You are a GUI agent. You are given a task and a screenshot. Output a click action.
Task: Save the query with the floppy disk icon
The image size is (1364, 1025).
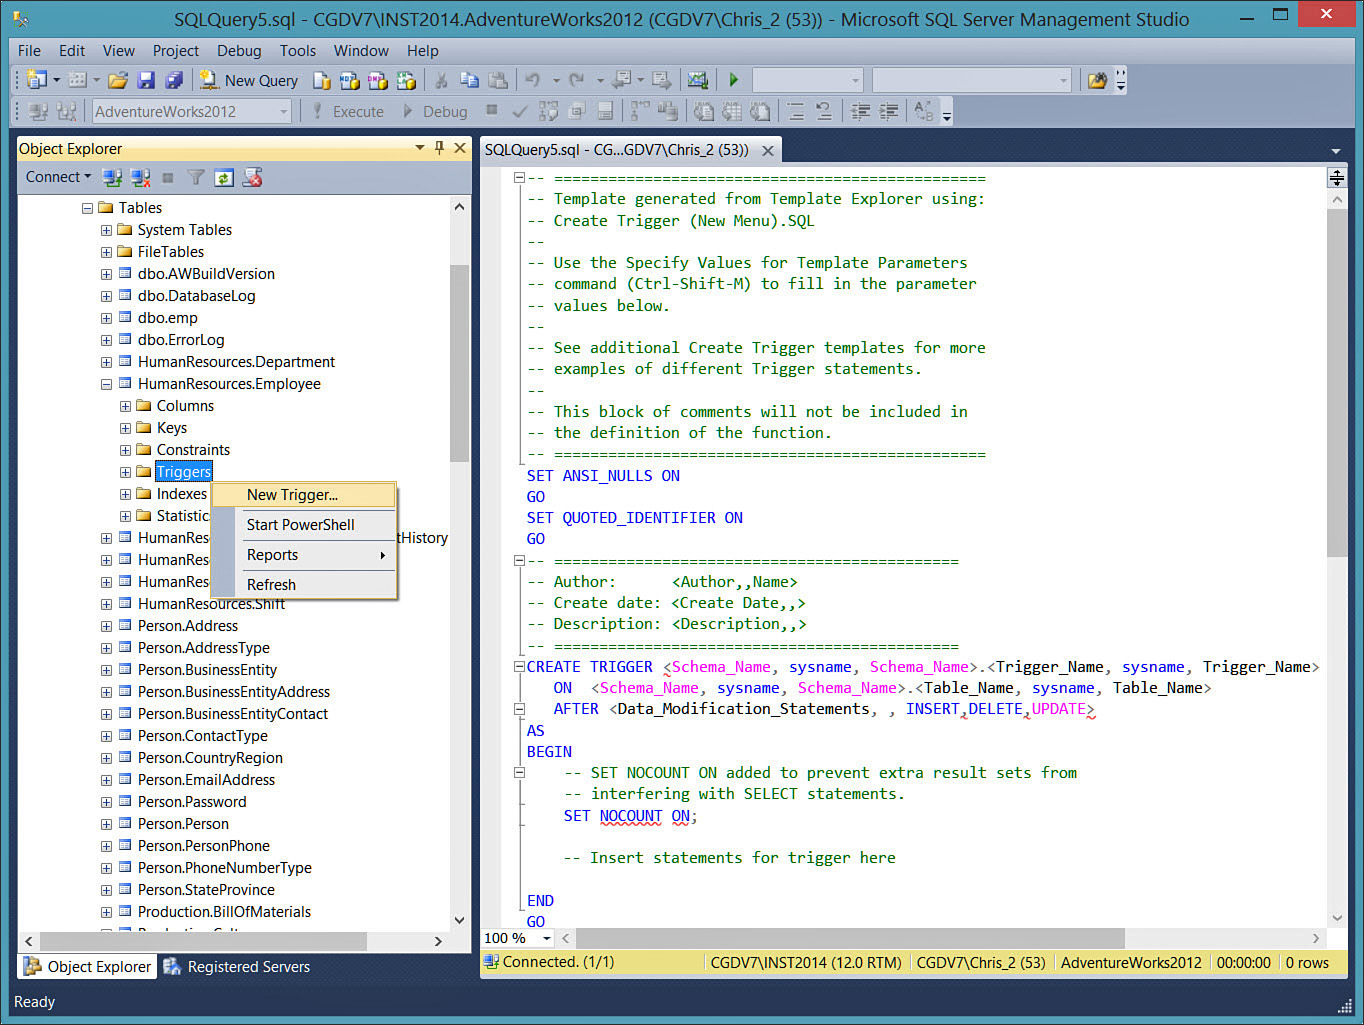click(146, 80)
